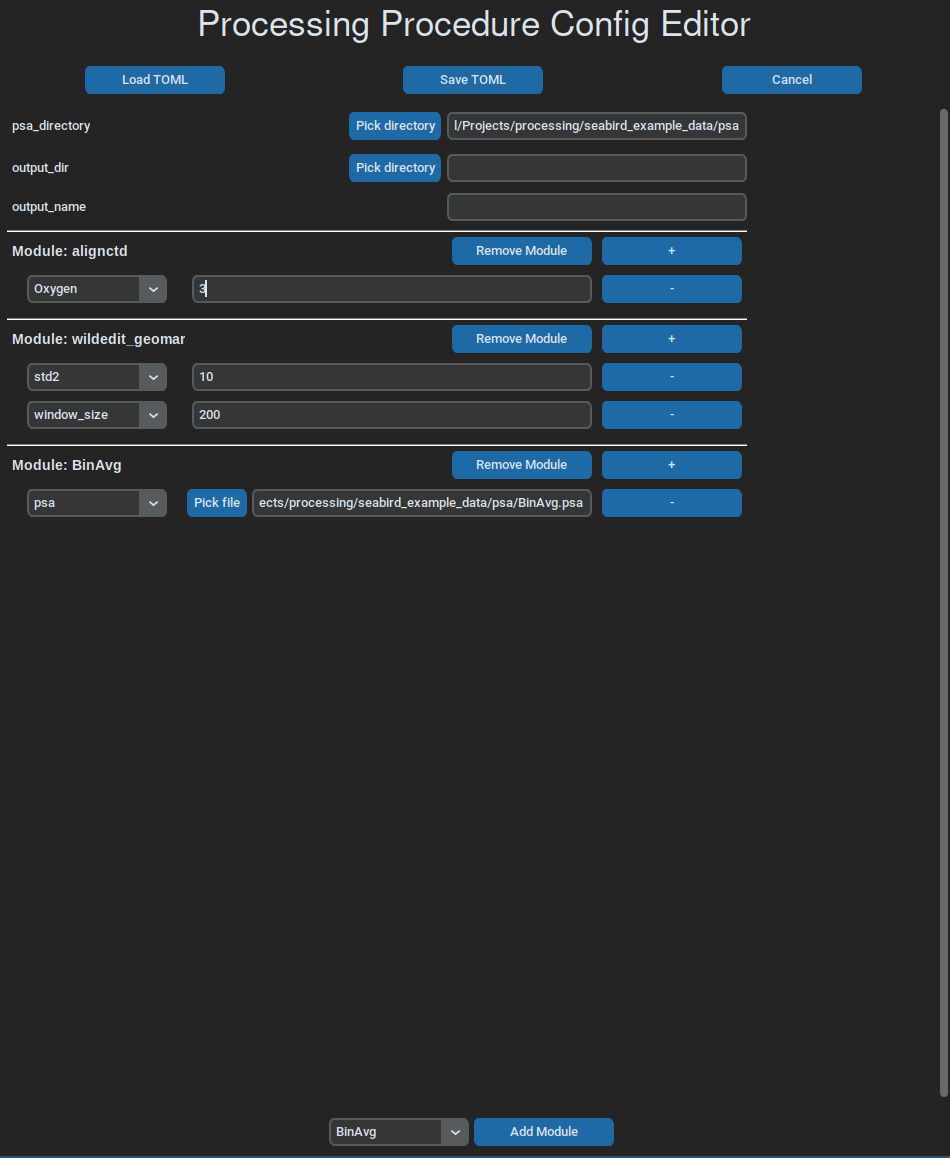Delete the std2 parameter row
Screen dimensions: 950x1158
coord(671,376)
